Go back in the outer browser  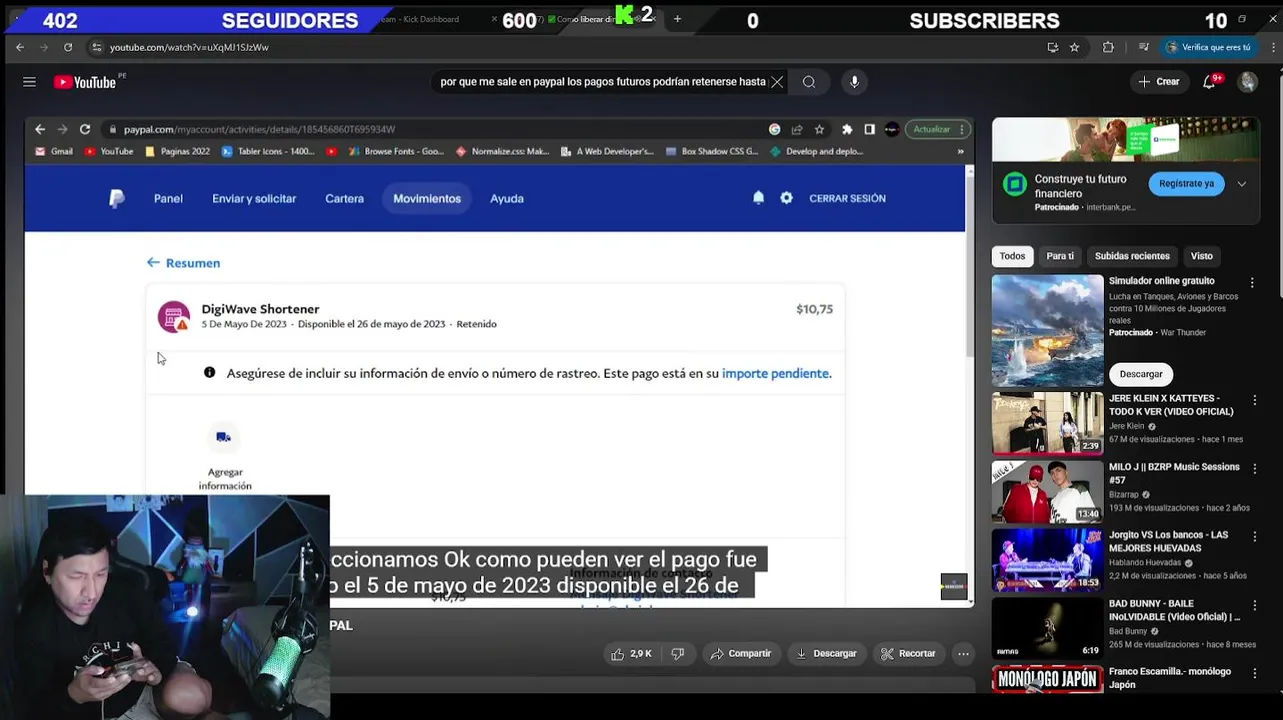(20, 47)
